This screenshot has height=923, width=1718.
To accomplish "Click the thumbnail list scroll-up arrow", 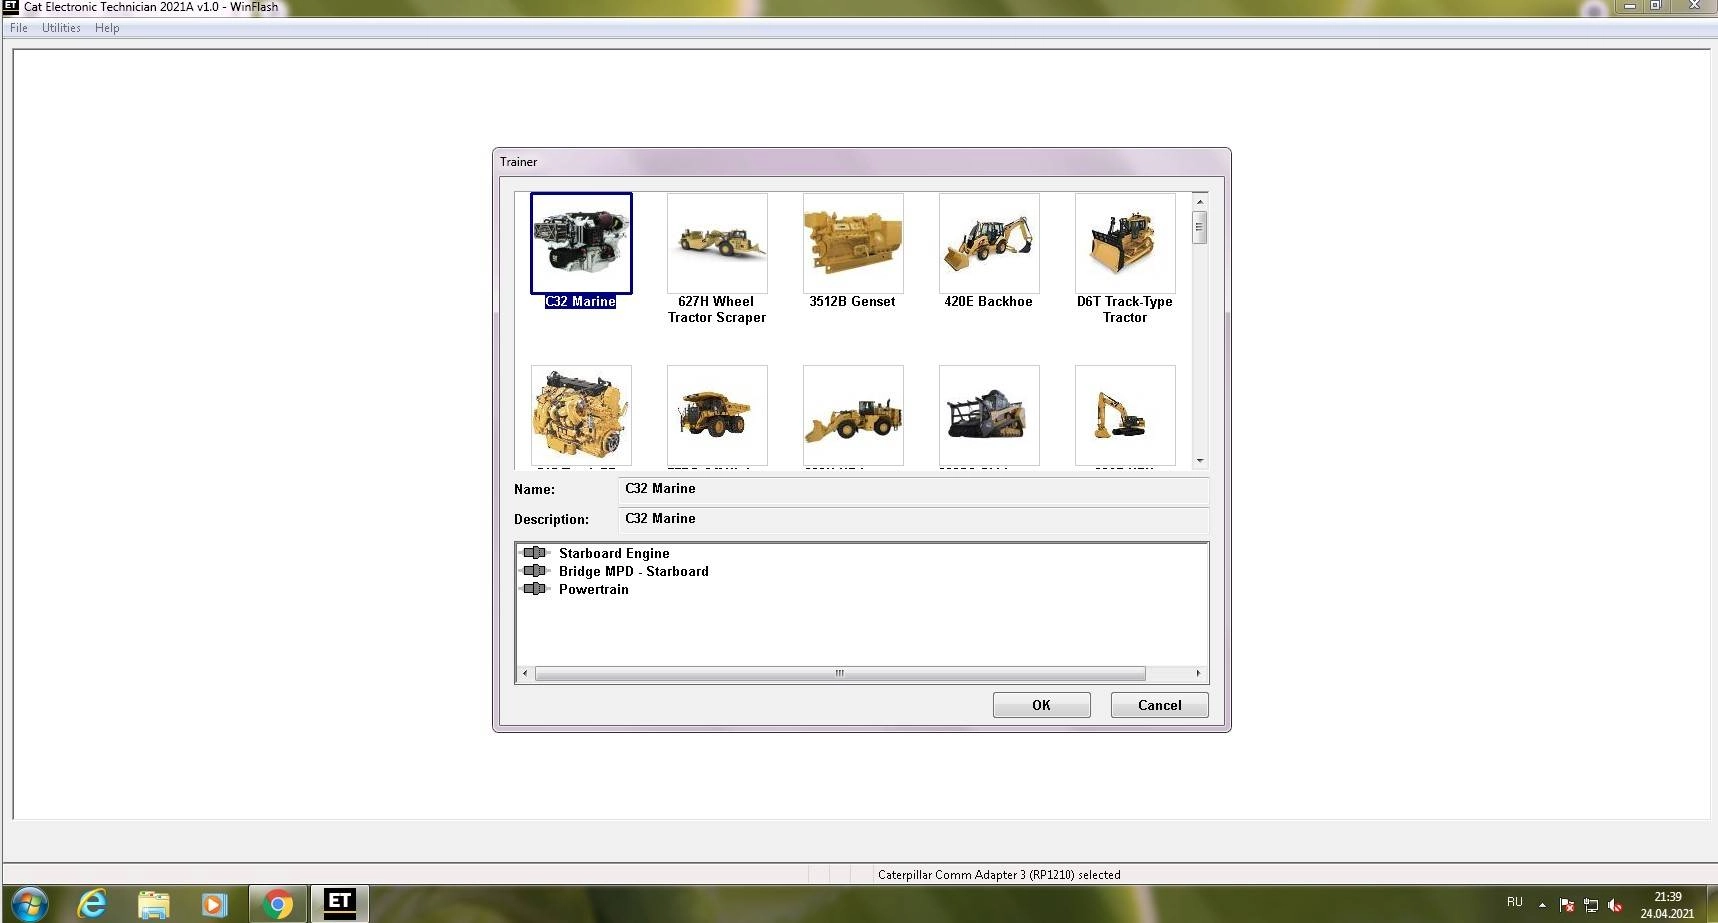I will click(1200, 201).
